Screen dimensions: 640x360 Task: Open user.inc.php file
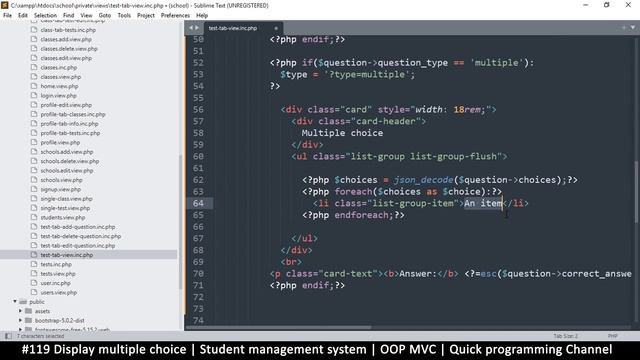(x=56, y=283)
